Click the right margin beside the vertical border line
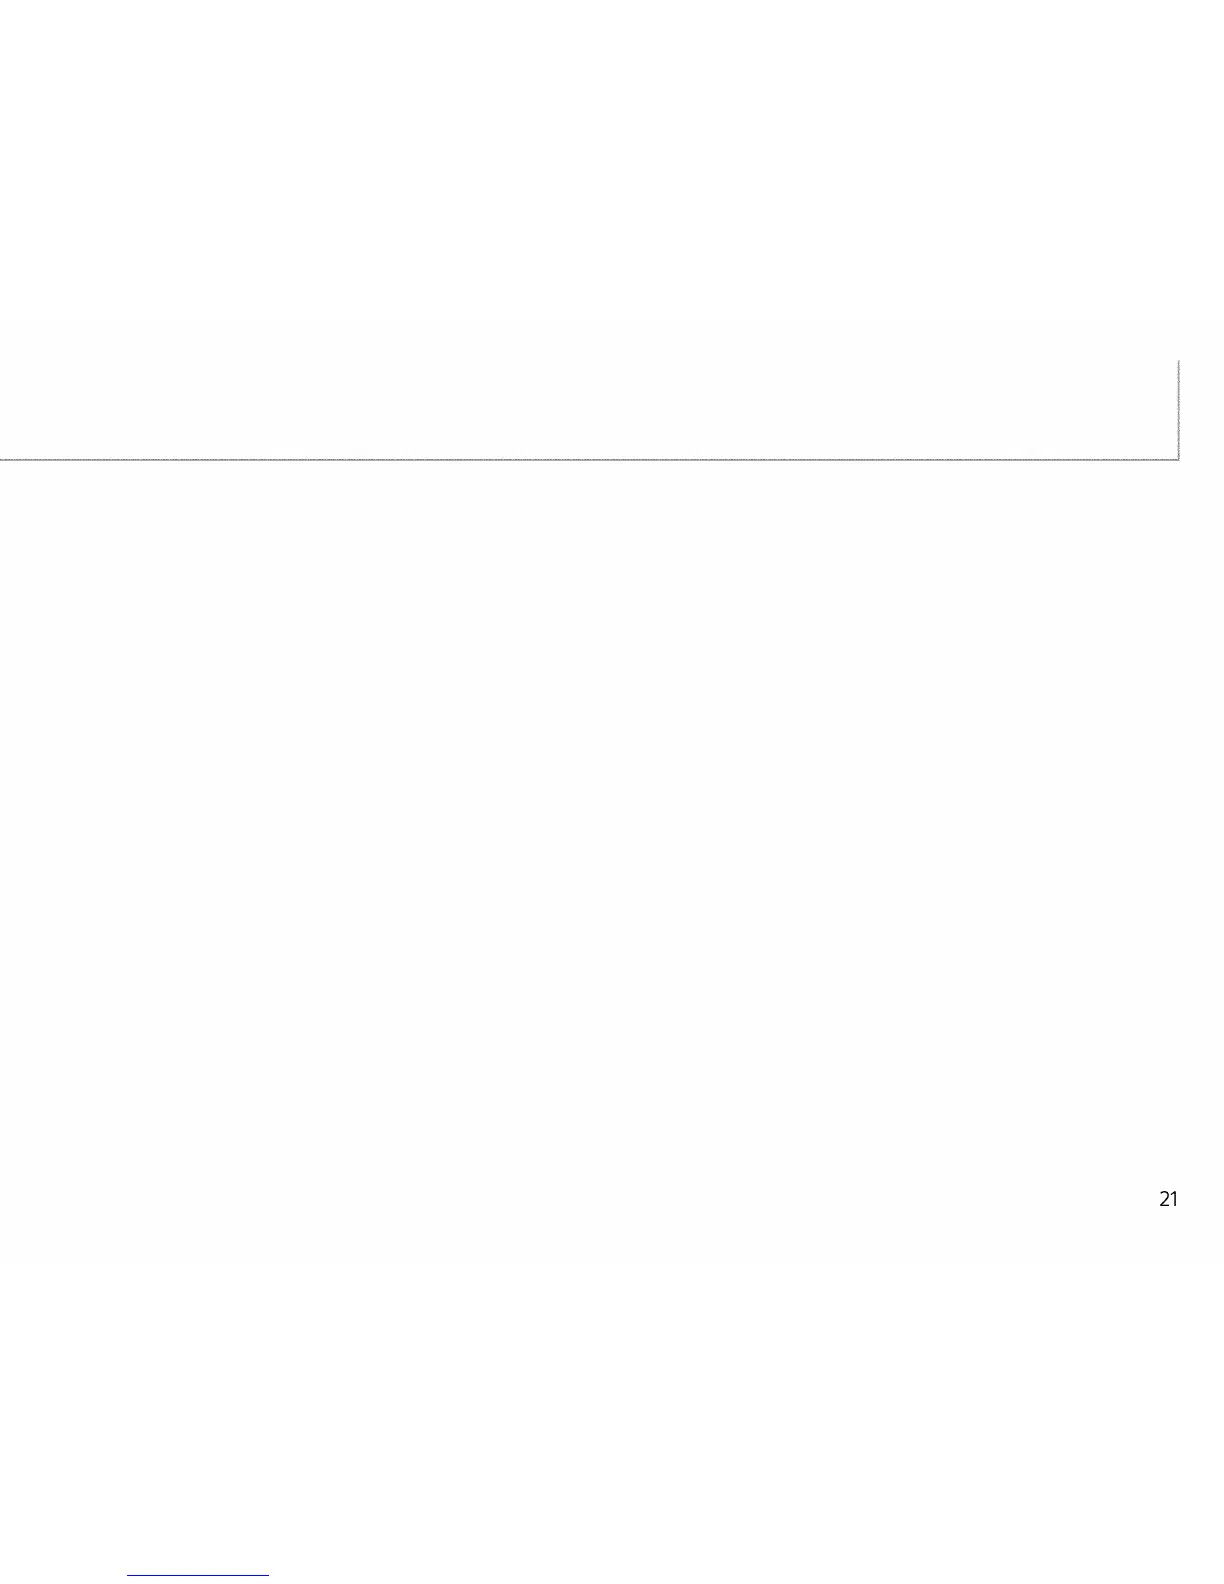Viewport: 1224px width, 1584px height. coord(1202,410)
